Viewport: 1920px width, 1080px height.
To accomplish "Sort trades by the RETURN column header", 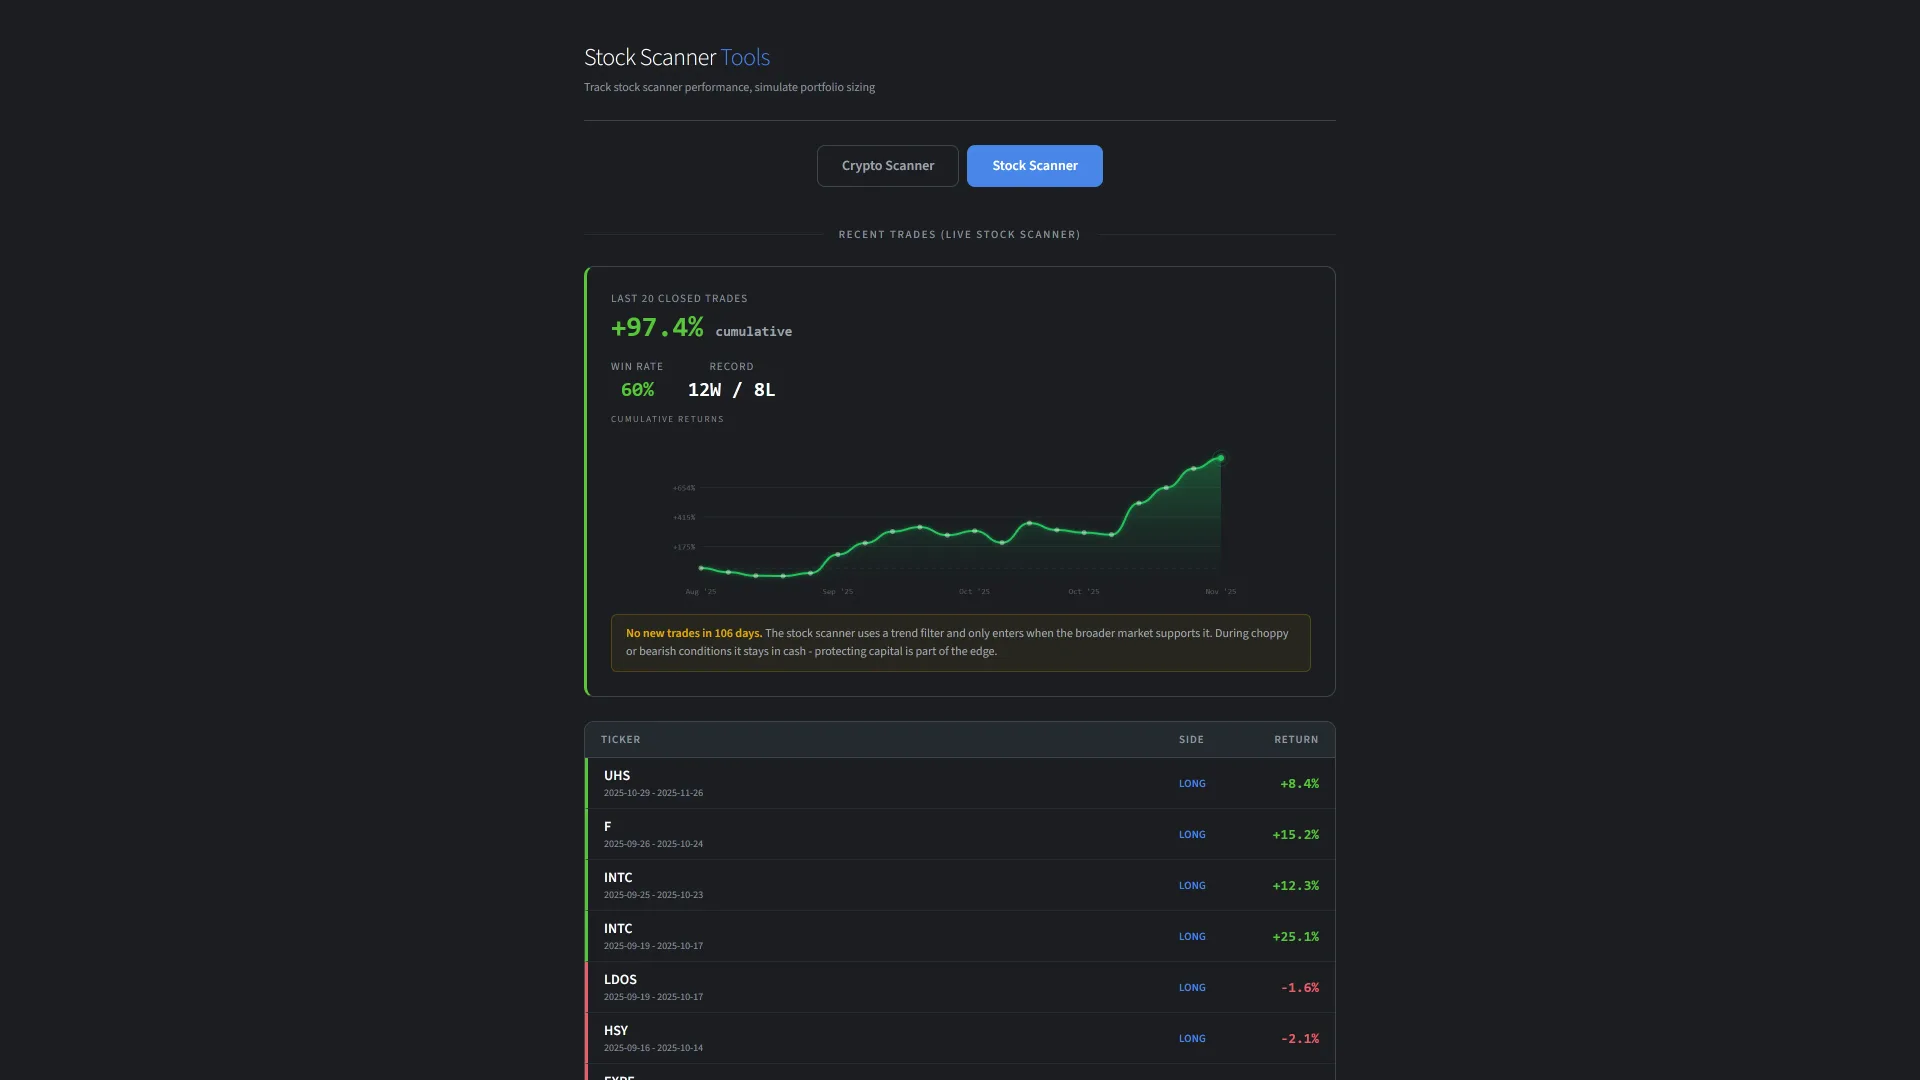I will (x=1294, y=739).
